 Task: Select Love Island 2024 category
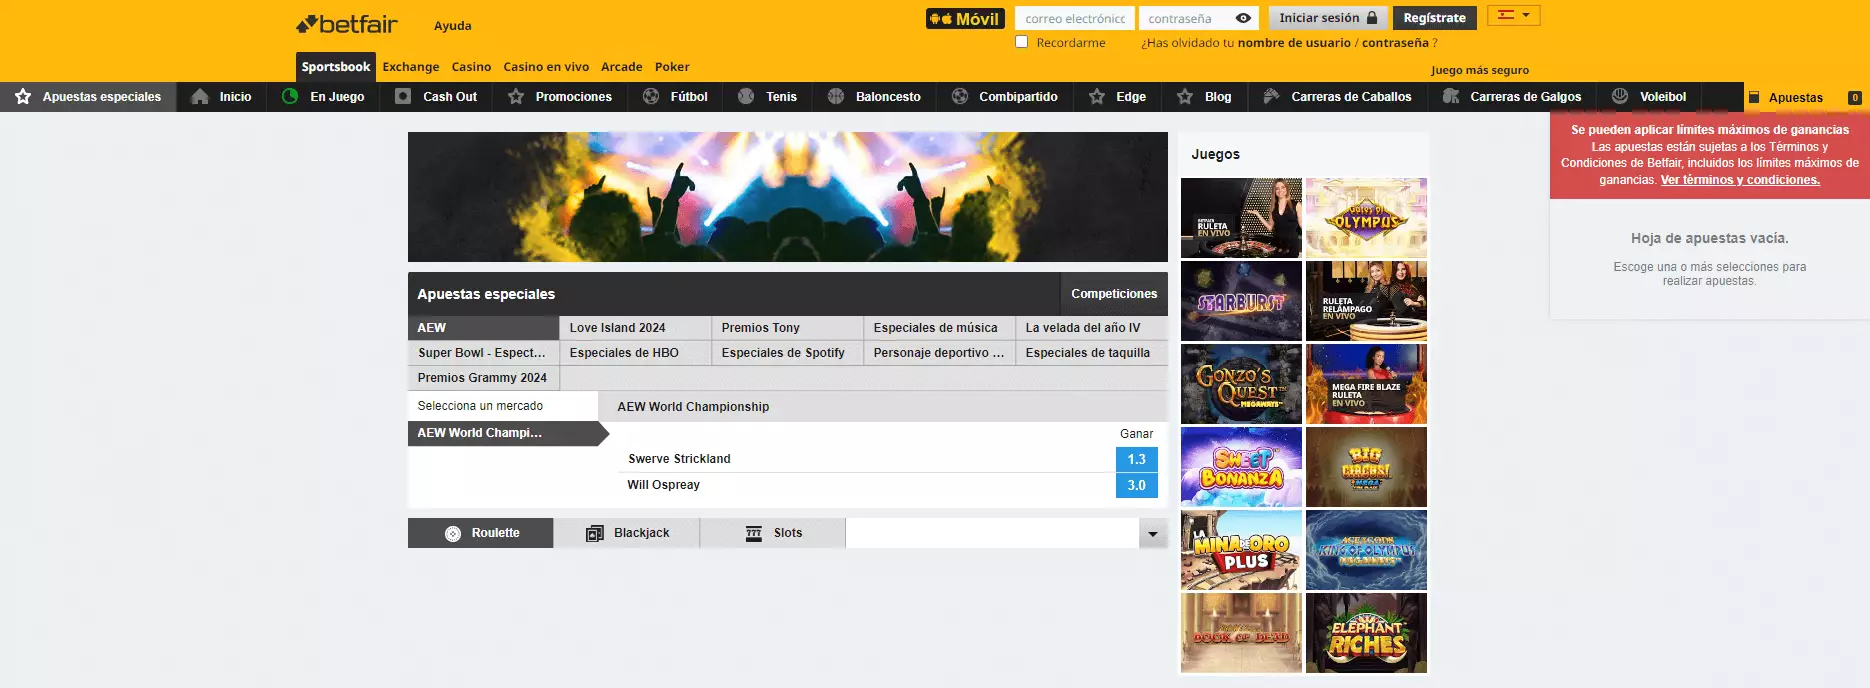(635, 328)
